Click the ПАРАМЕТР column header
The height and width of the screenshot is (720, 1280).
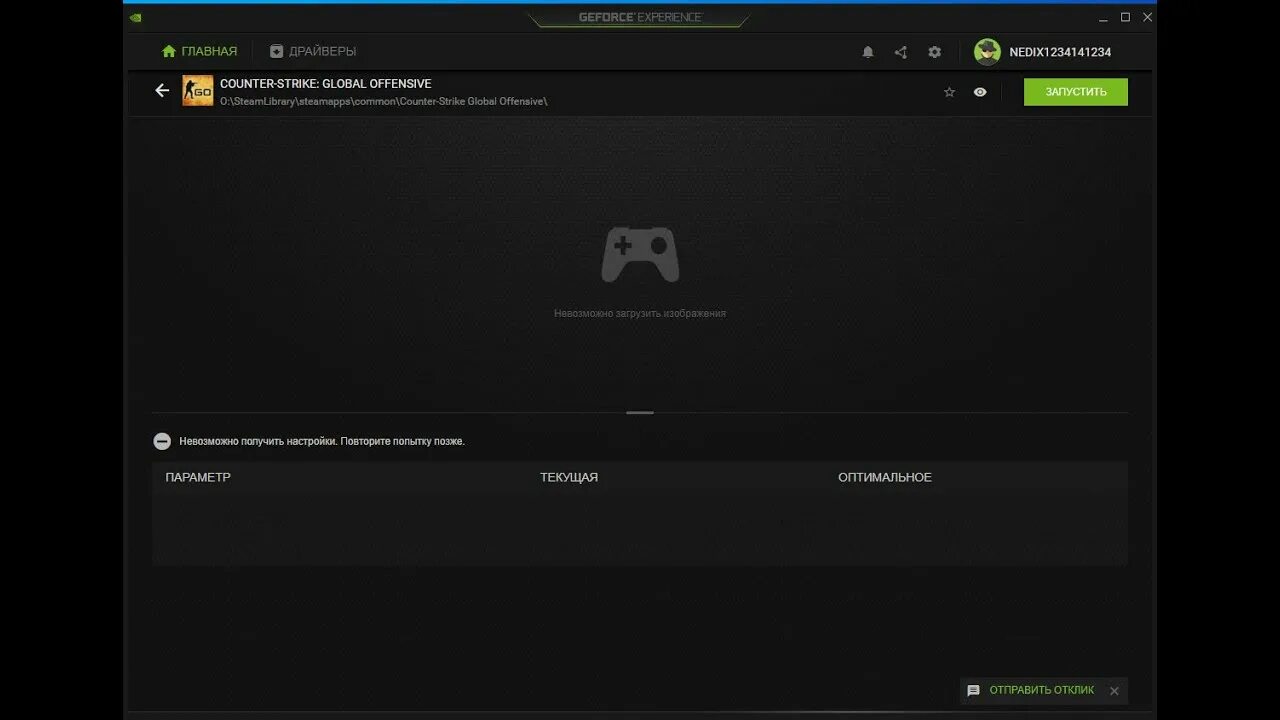(198, 478)
